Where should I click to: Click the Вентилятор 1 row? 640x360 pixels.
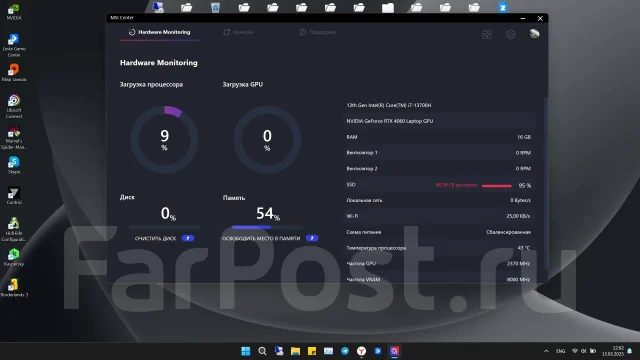tap(439, 153)
